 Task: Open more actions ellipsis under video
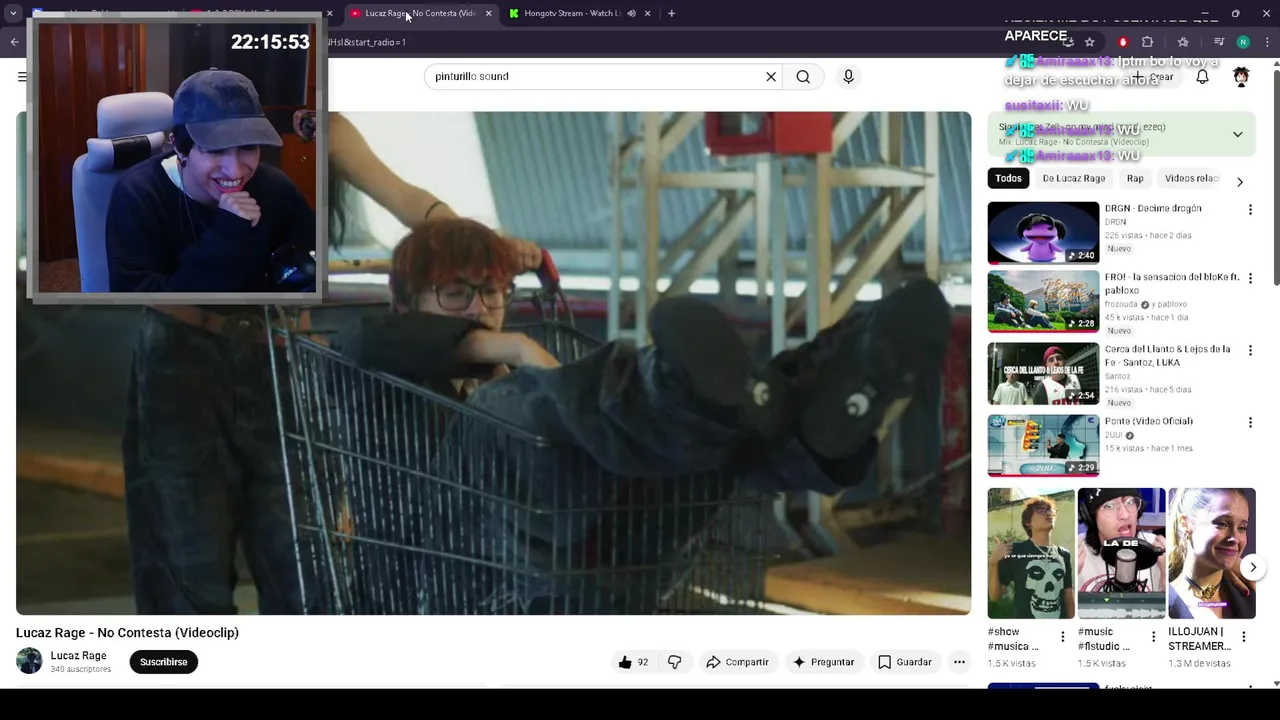tap(959, 662)
